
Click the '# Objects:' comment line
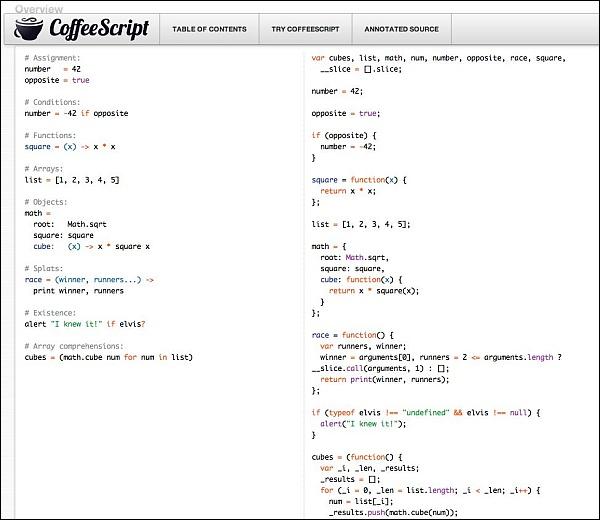pyautogui.click(x=46, y=202)
